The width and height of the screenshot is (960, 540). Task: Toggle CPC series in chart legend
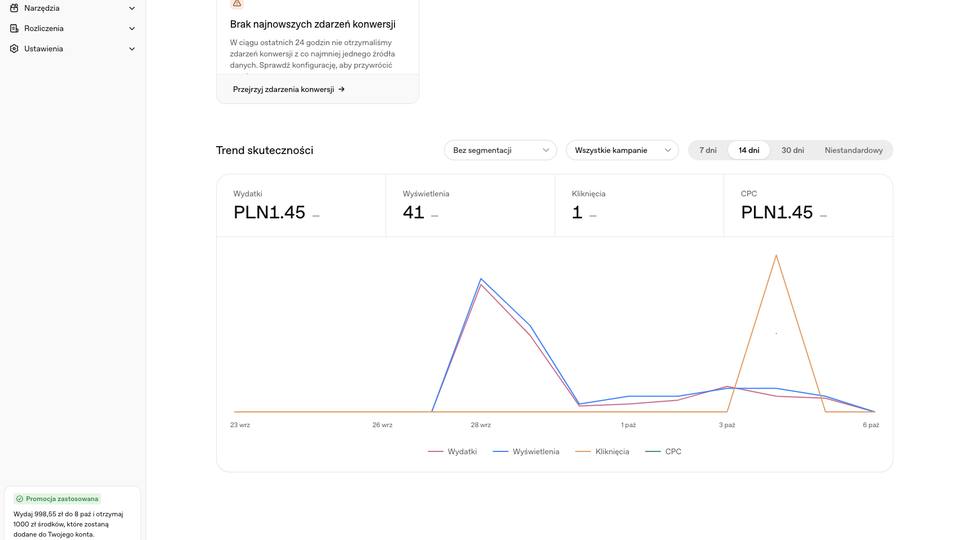[663, 452]
